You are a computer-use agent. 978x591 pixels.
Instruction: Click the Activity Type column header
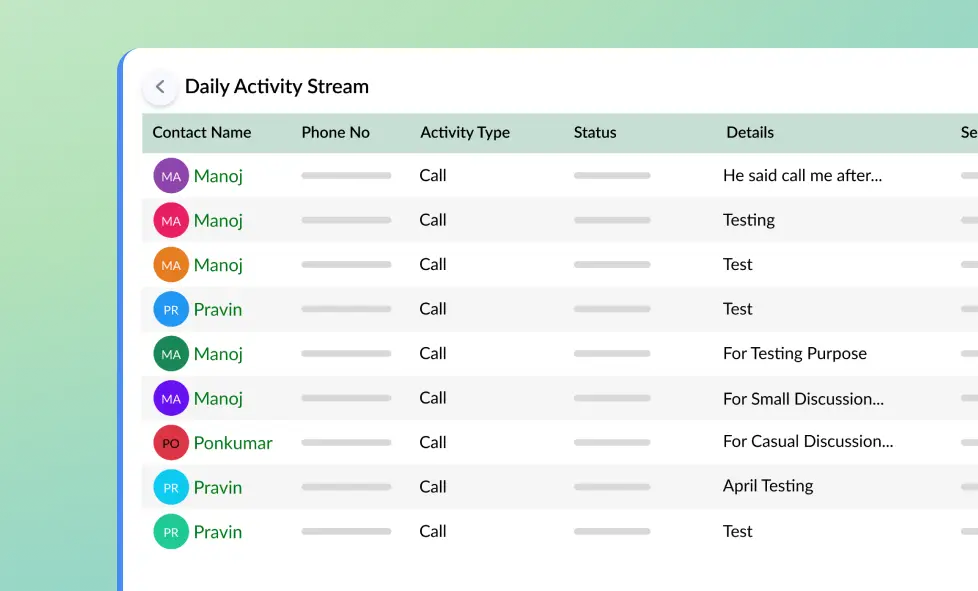(x=465, y=133)
